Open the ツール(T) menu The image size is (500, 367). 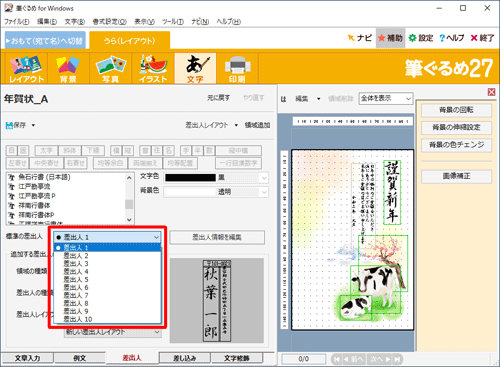[x=173, y=22]
